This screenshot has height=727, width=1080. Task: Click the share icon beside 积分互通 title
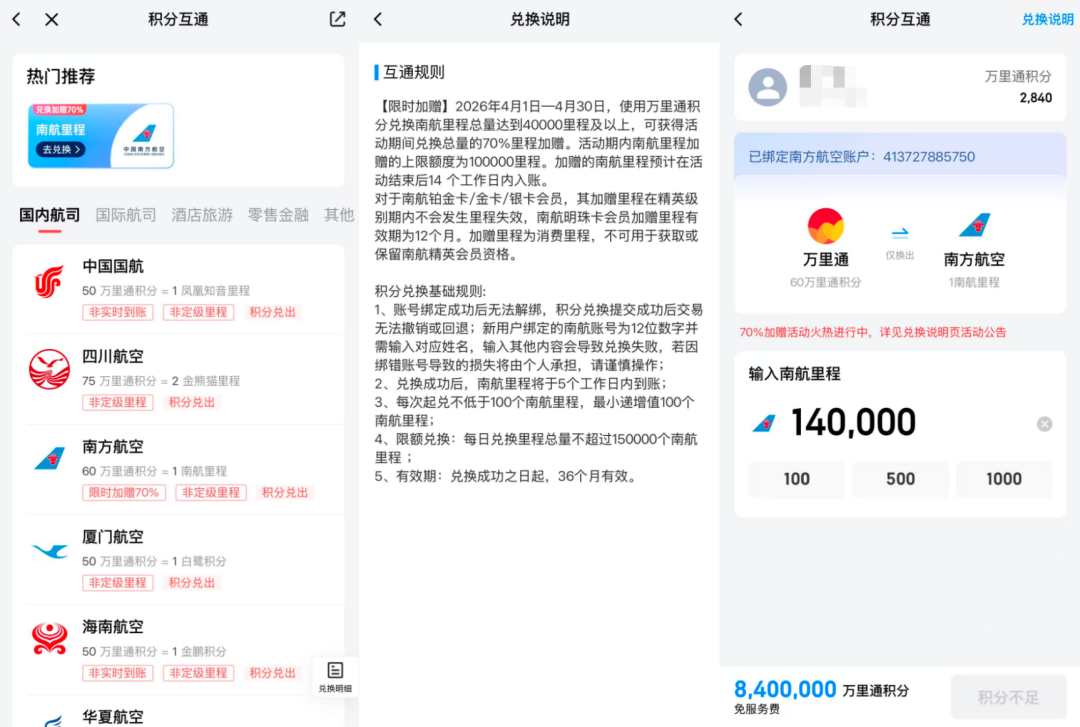click(x=336, y=19)
